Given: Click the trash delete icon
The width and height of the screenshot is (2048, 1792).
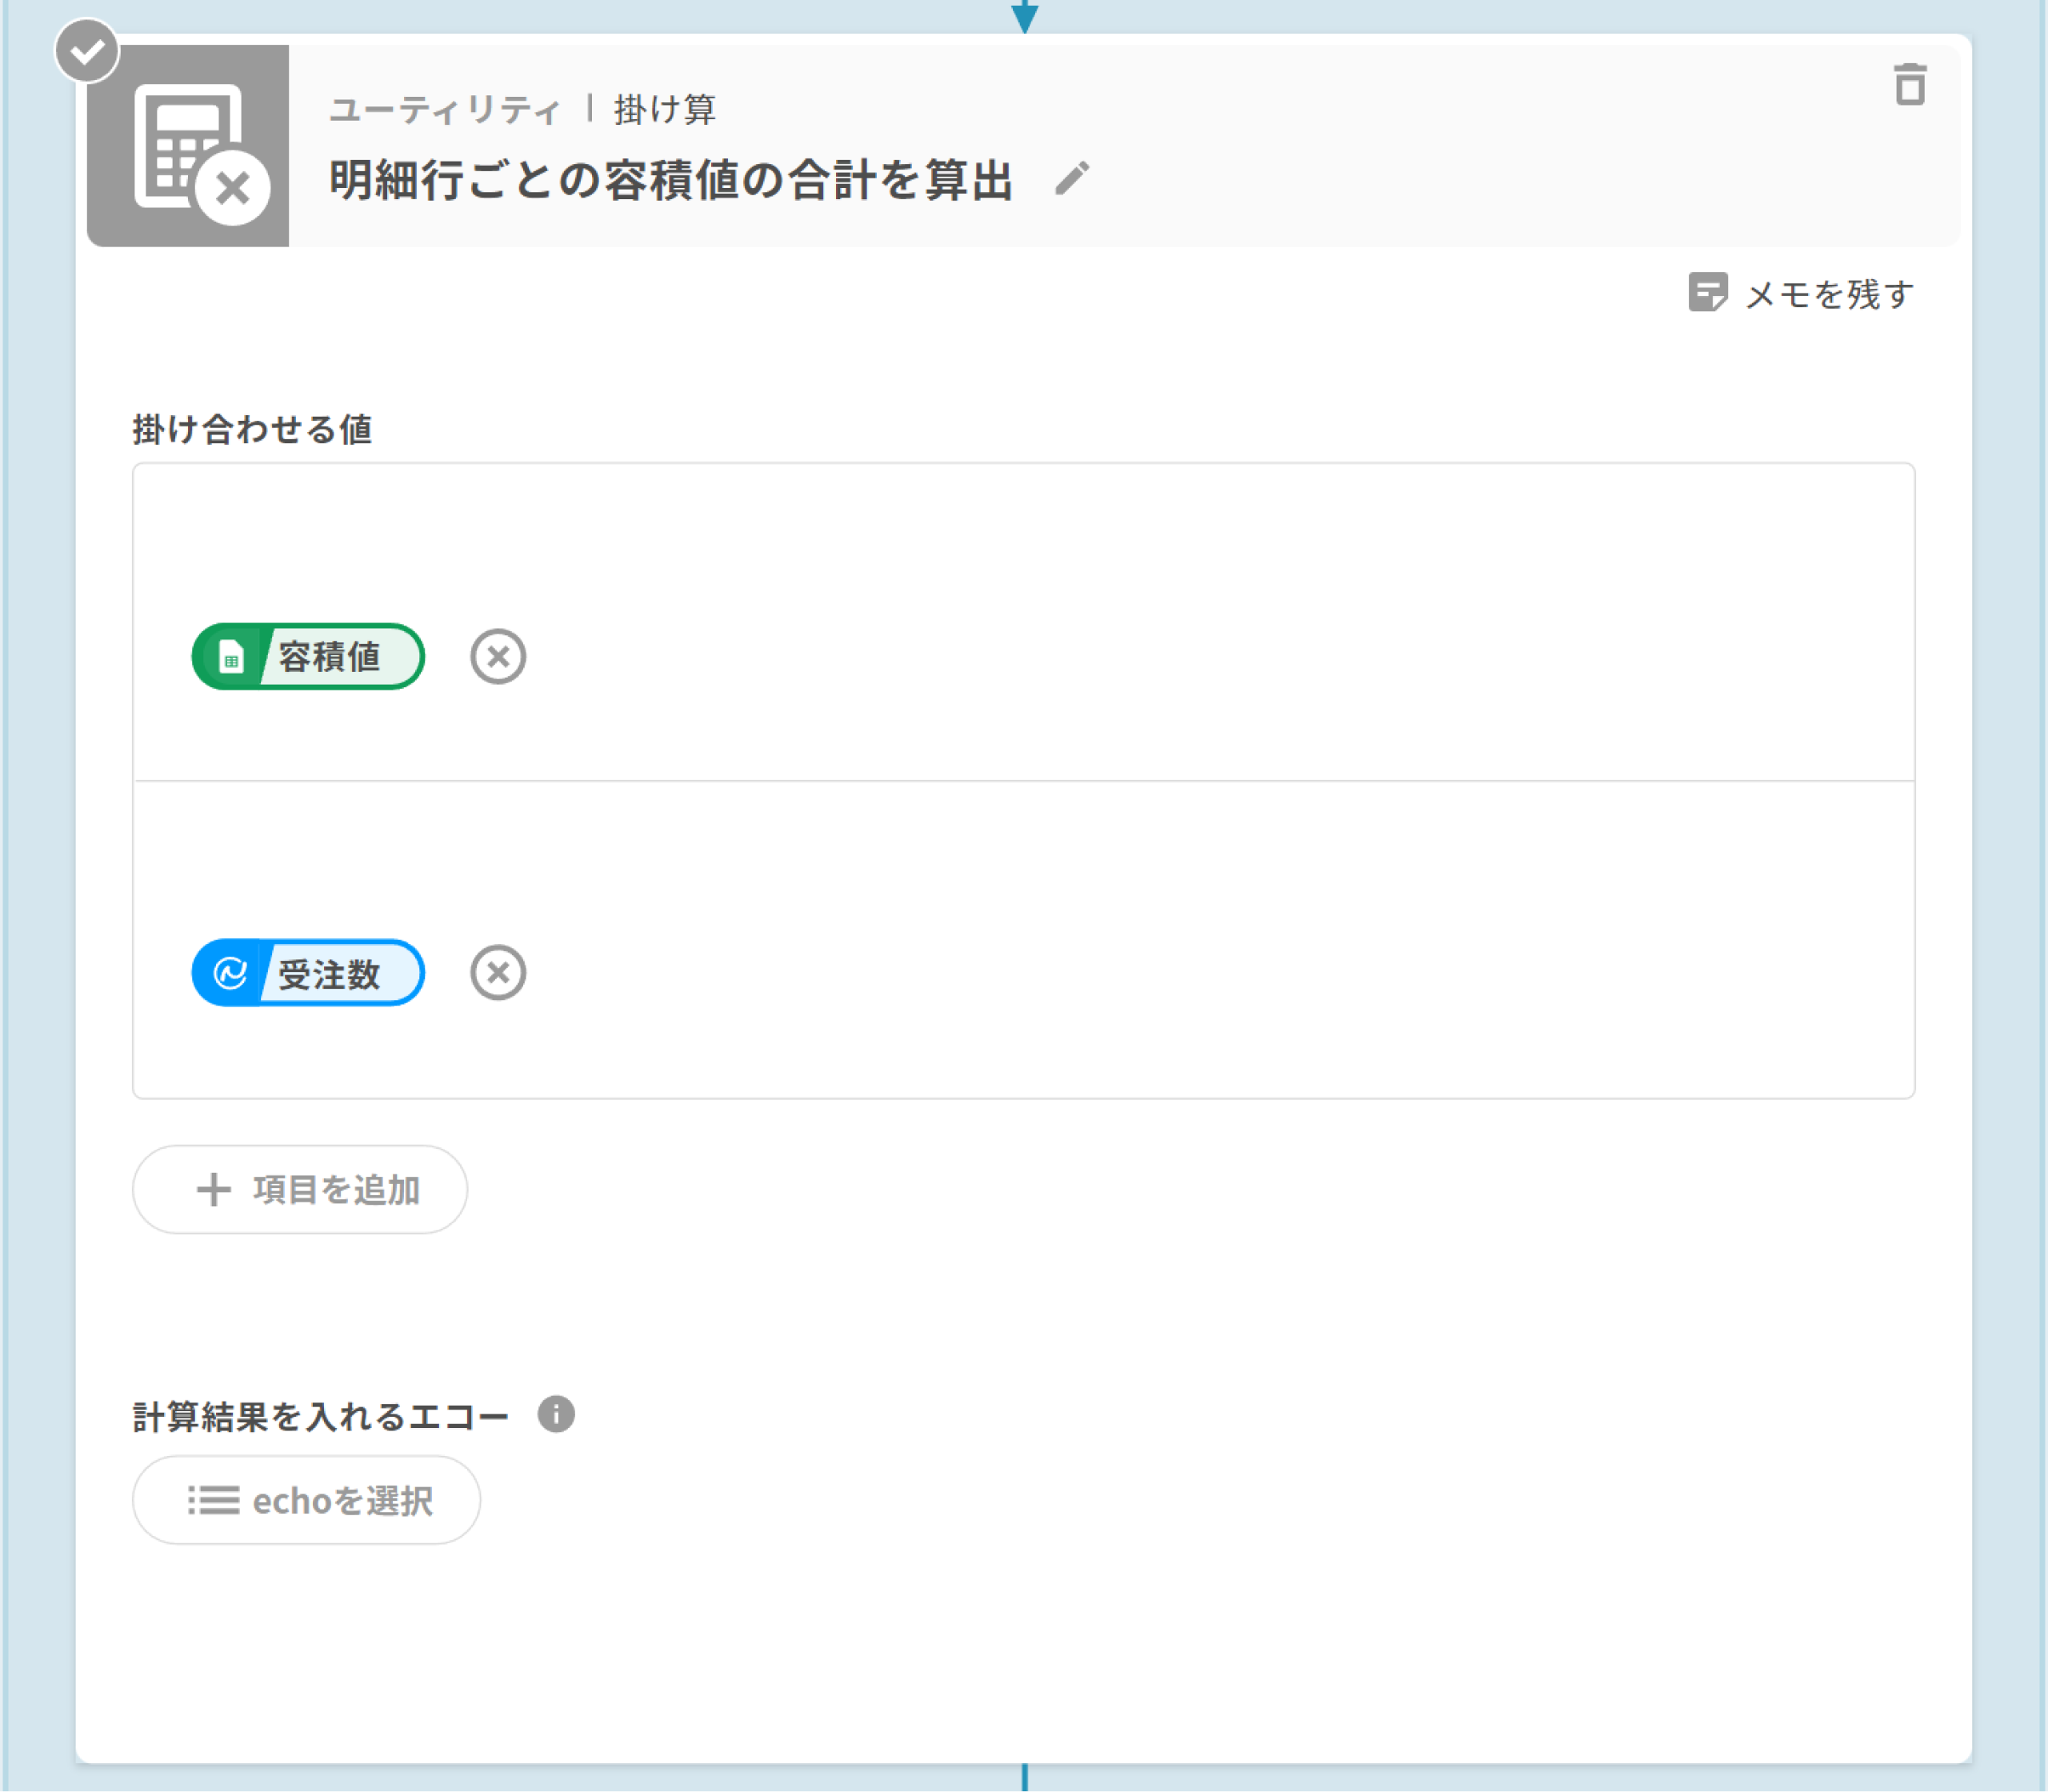Looking at the screenshot, I should [x=1909, y=85].
